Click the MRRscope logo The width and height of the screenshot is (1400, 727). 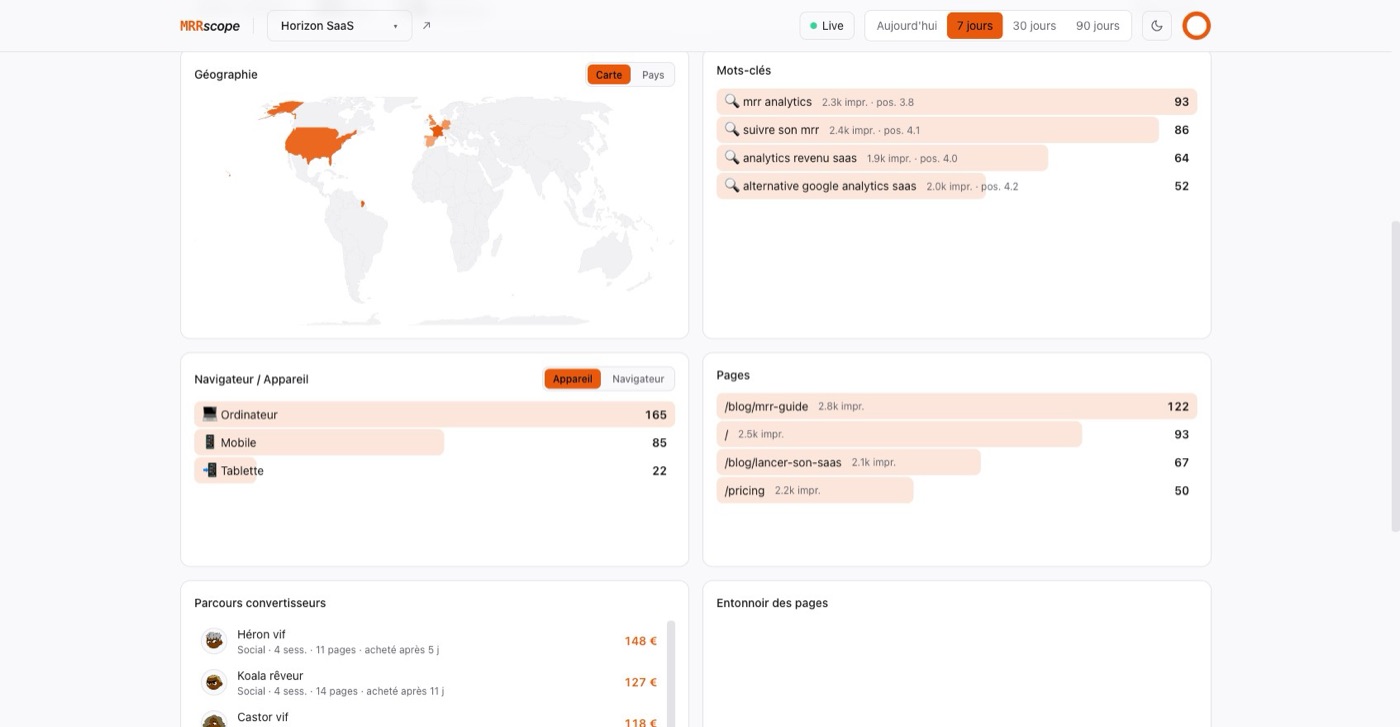[x=210, y=26]
